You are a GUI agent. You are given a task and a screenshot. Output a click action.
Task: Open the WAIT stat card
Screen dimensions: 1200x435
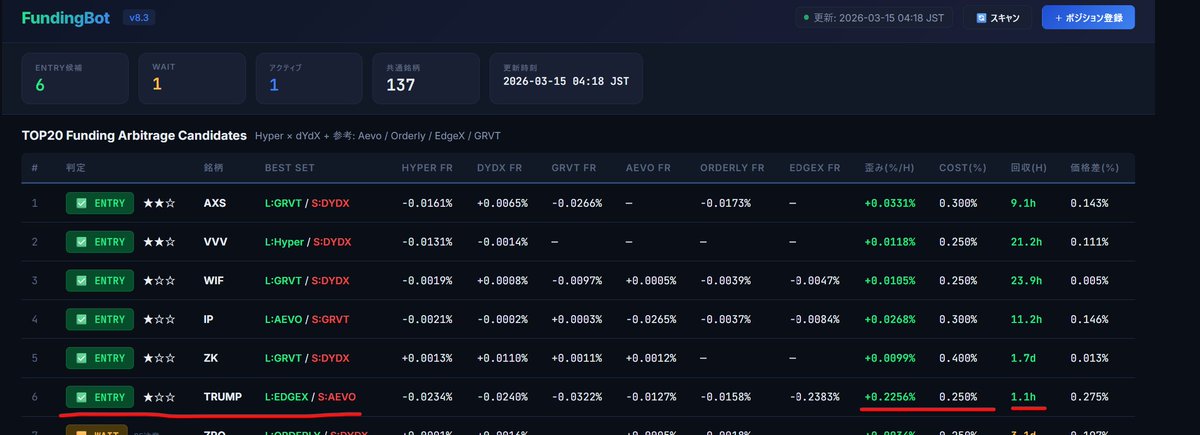point(192,78)
